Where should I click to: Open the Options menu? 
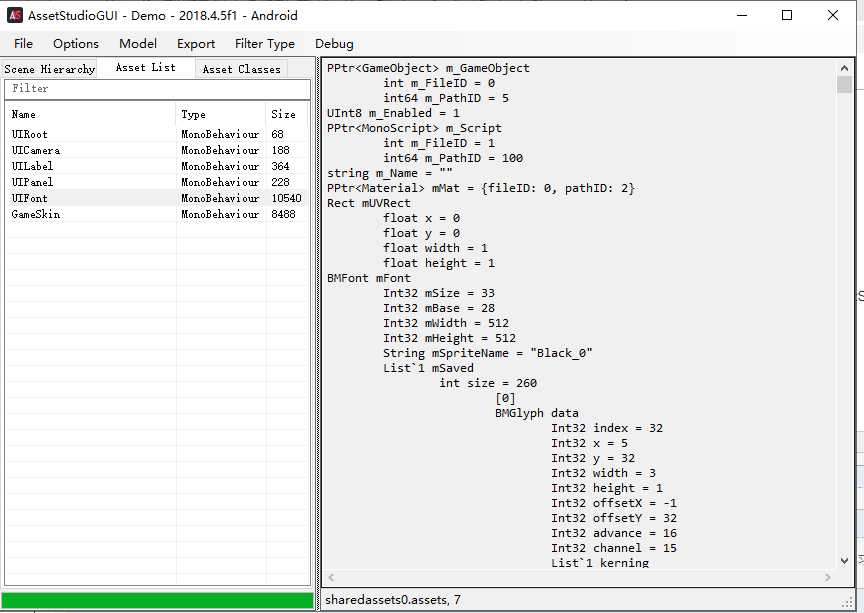(75, 44)
